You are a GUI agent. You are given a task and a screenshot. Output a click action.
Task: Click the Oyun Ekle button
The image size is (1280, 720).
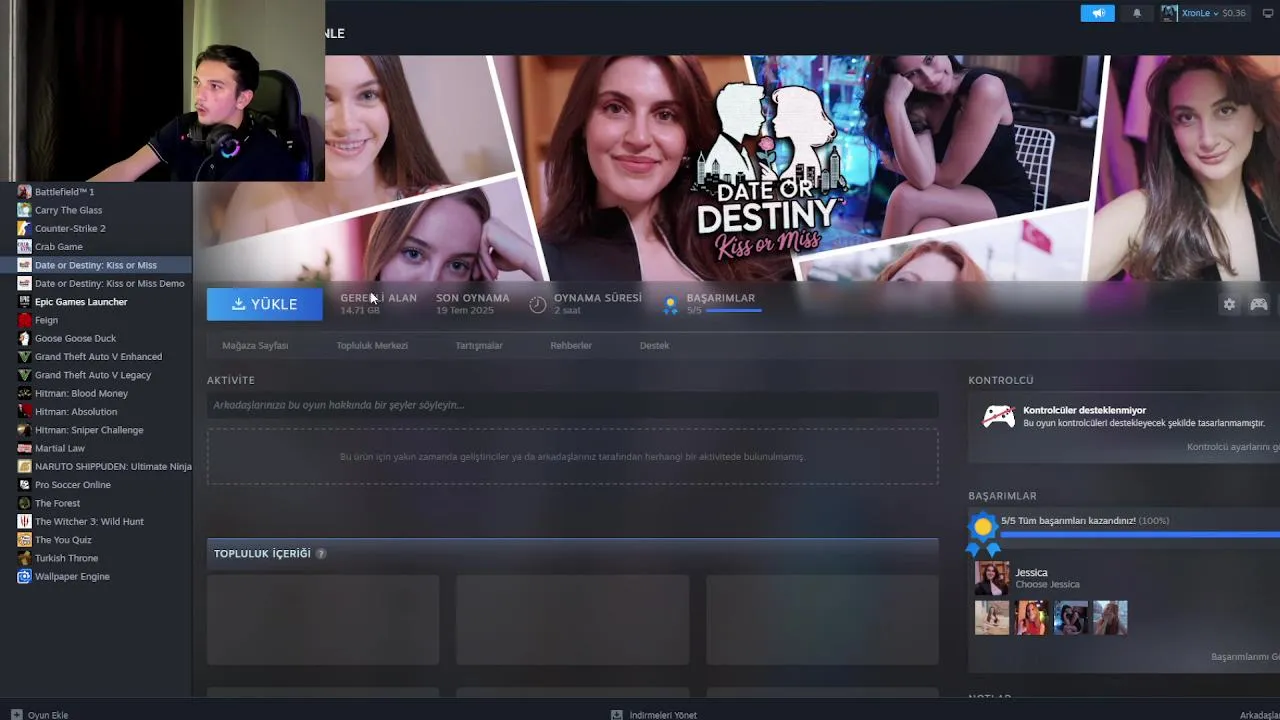[39, 715]
